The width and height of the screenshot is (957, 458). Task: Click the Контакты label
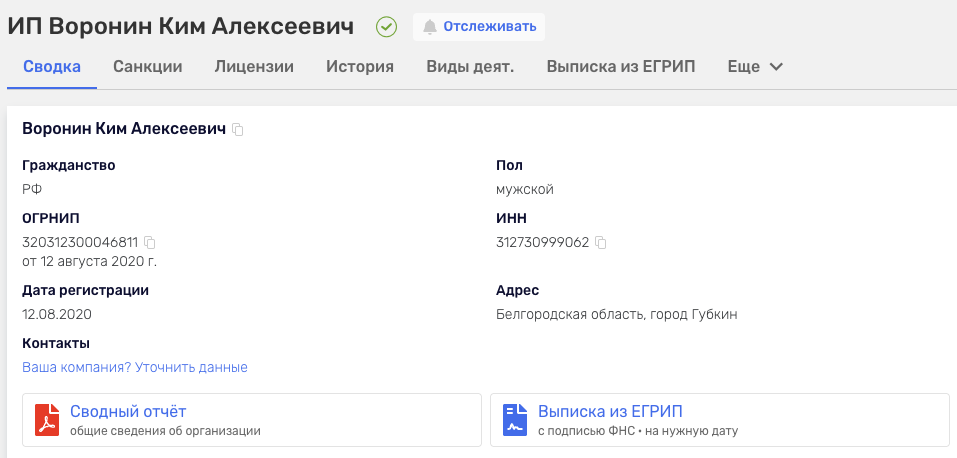point(56,343)
